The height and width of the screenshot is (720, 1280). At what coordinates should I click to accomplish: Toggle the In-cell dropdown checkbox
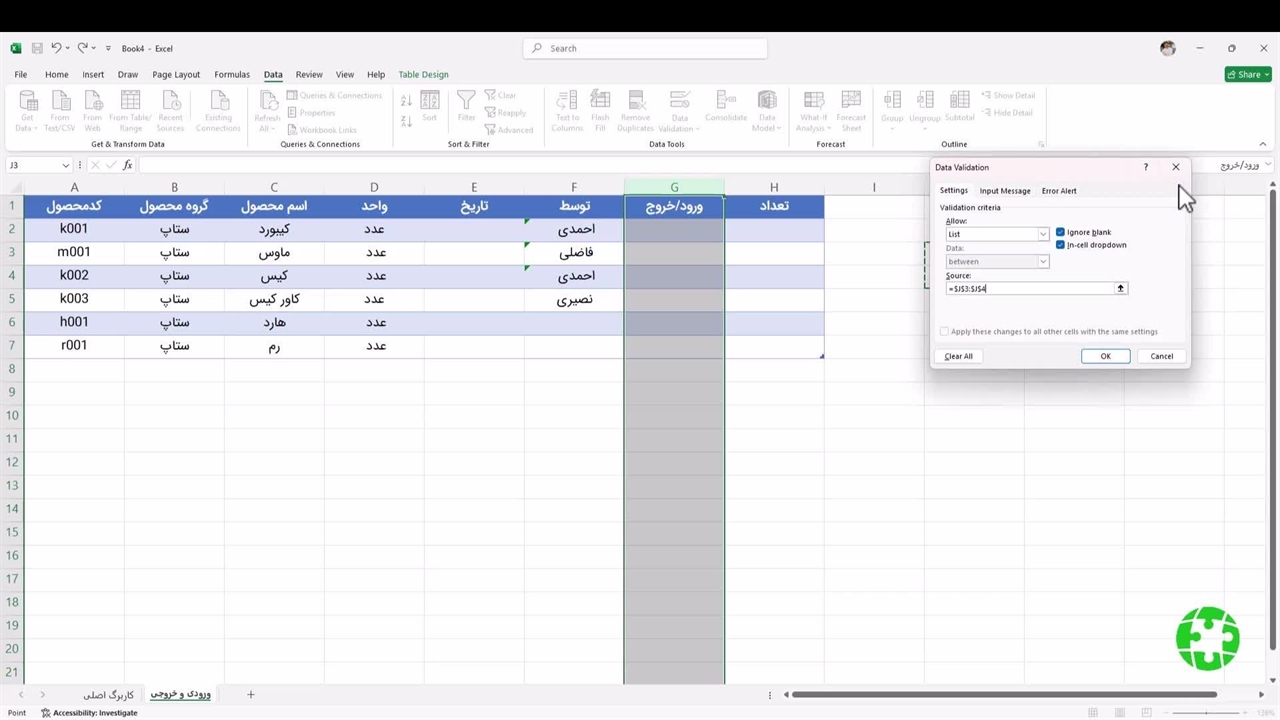pos(1060,245)
